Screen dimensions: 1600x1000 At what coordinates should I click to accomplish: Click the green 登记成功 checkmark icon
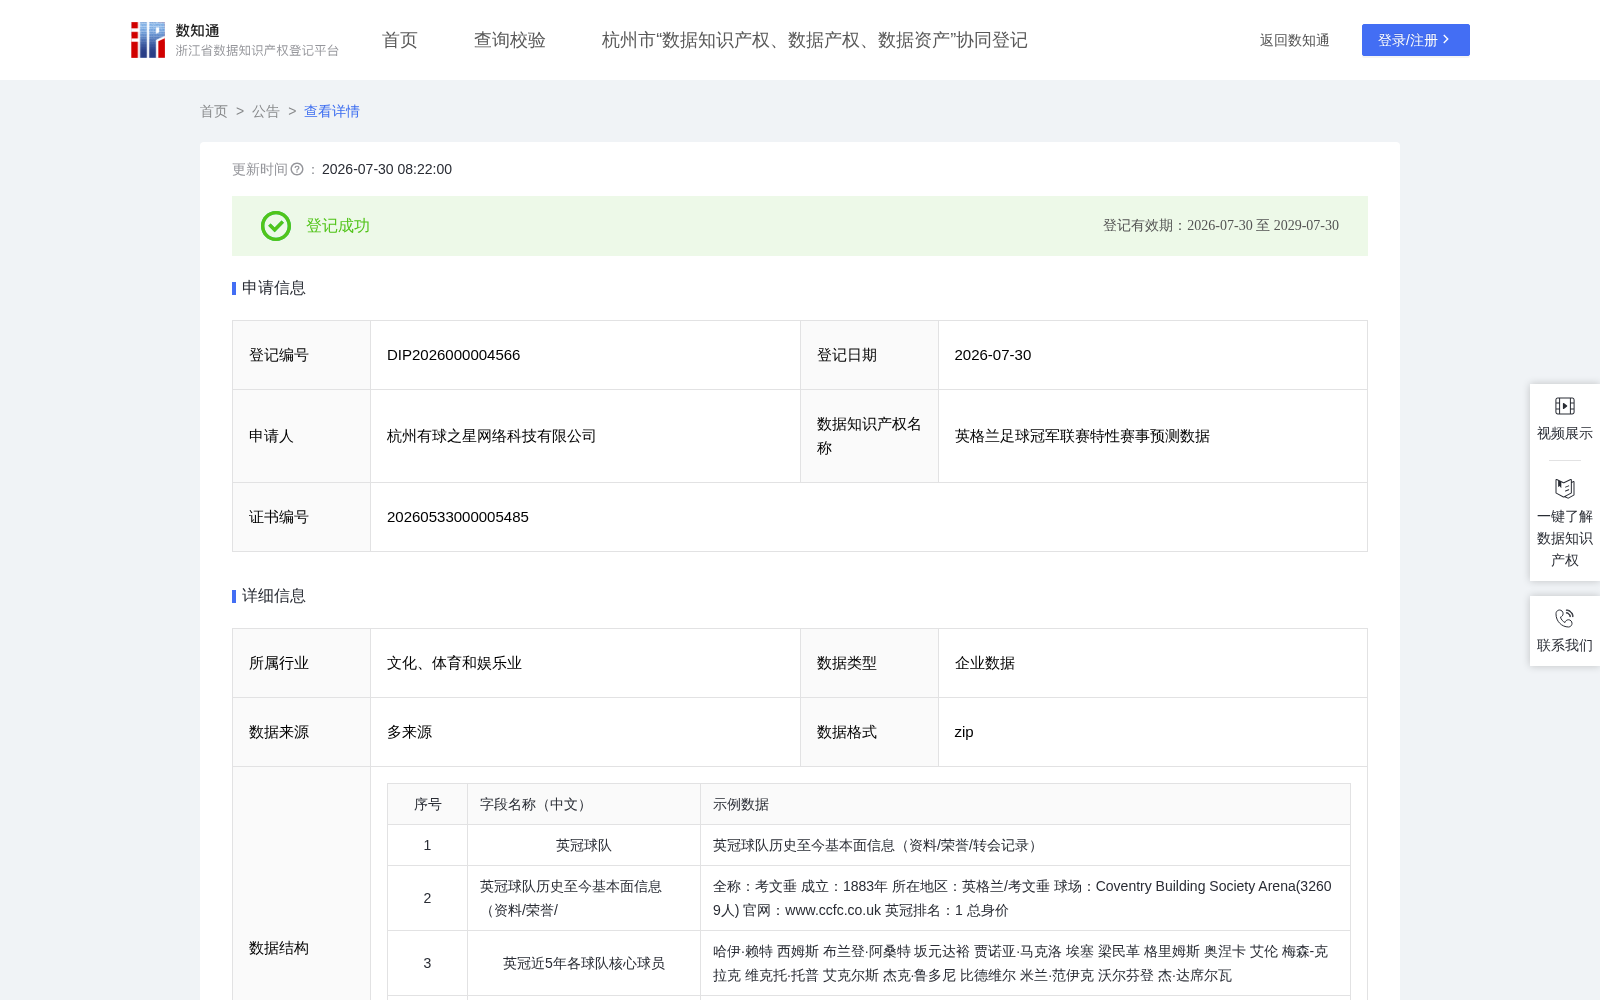[276, 226]
